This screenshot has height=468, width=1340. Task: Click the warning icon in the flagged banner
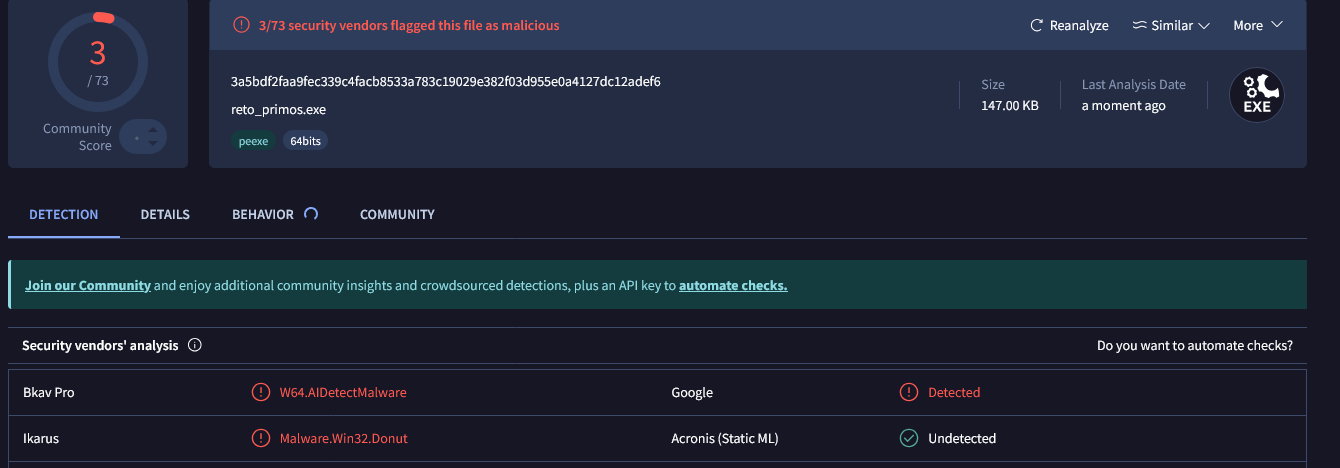[x=241, y=25]
